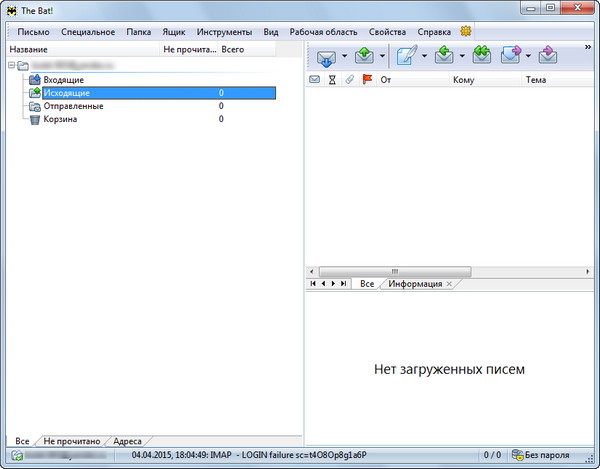Switch to the Не прочитано tab

coord(70,441)
